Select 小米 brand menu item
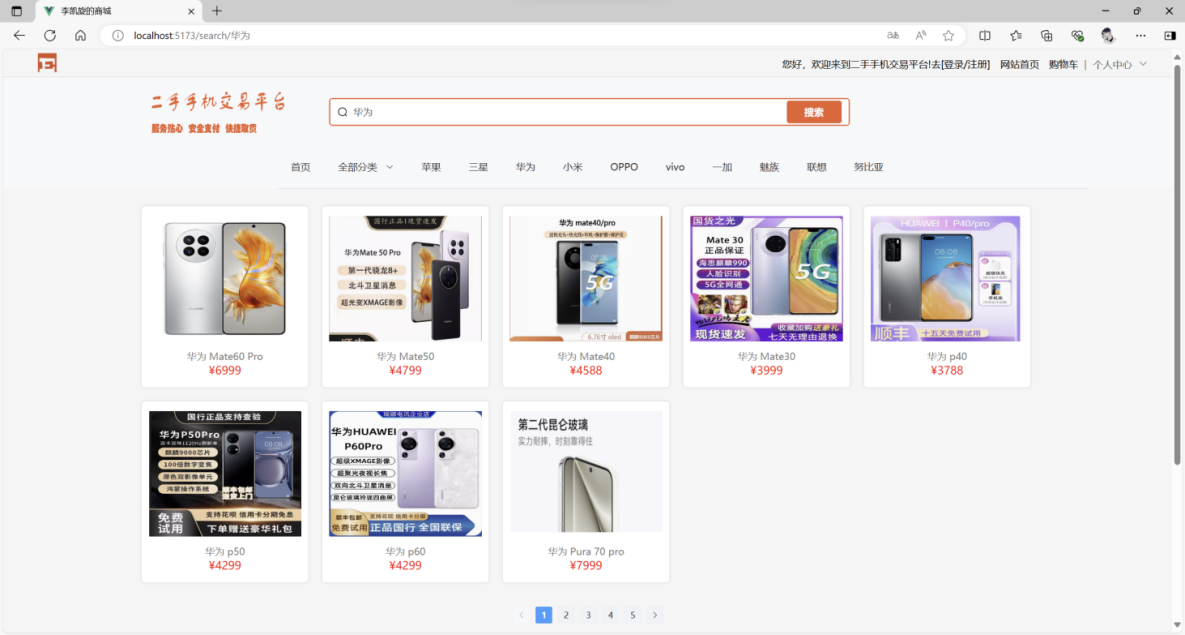Viewport: 1185px width, 635px height. click(x=573, y=167)
